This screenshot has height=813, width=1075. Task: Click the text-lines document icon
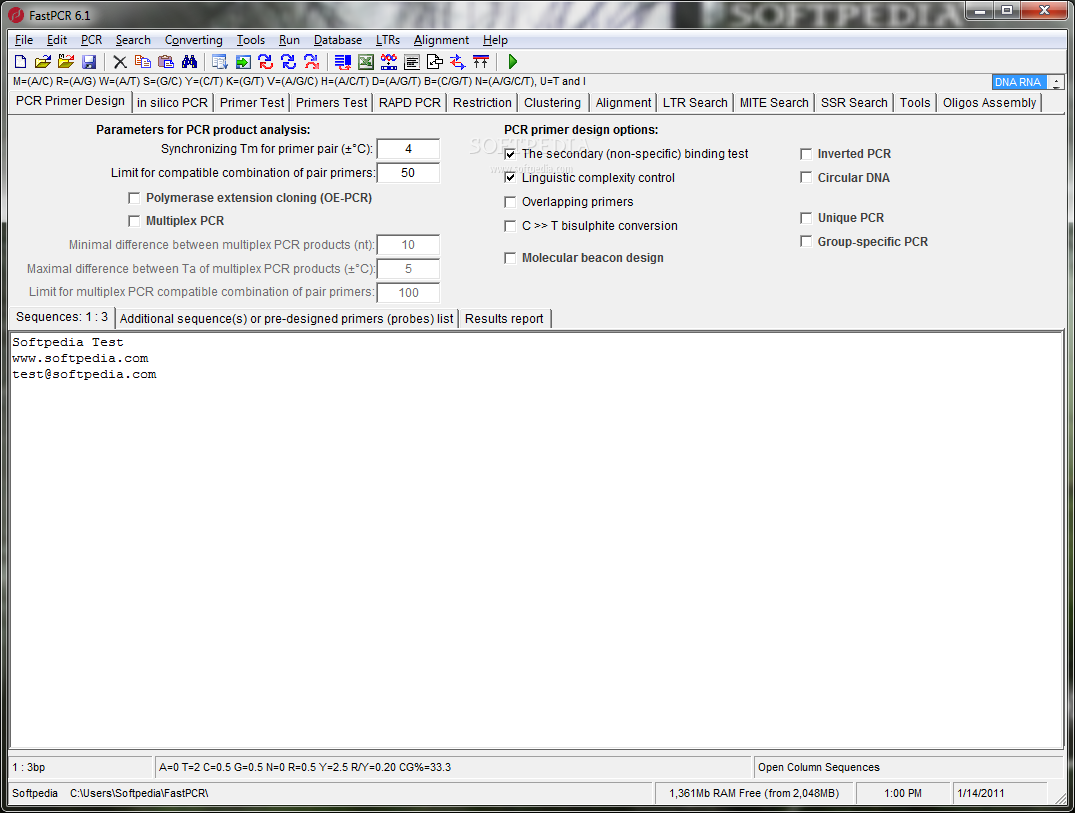tap(412, 62)
